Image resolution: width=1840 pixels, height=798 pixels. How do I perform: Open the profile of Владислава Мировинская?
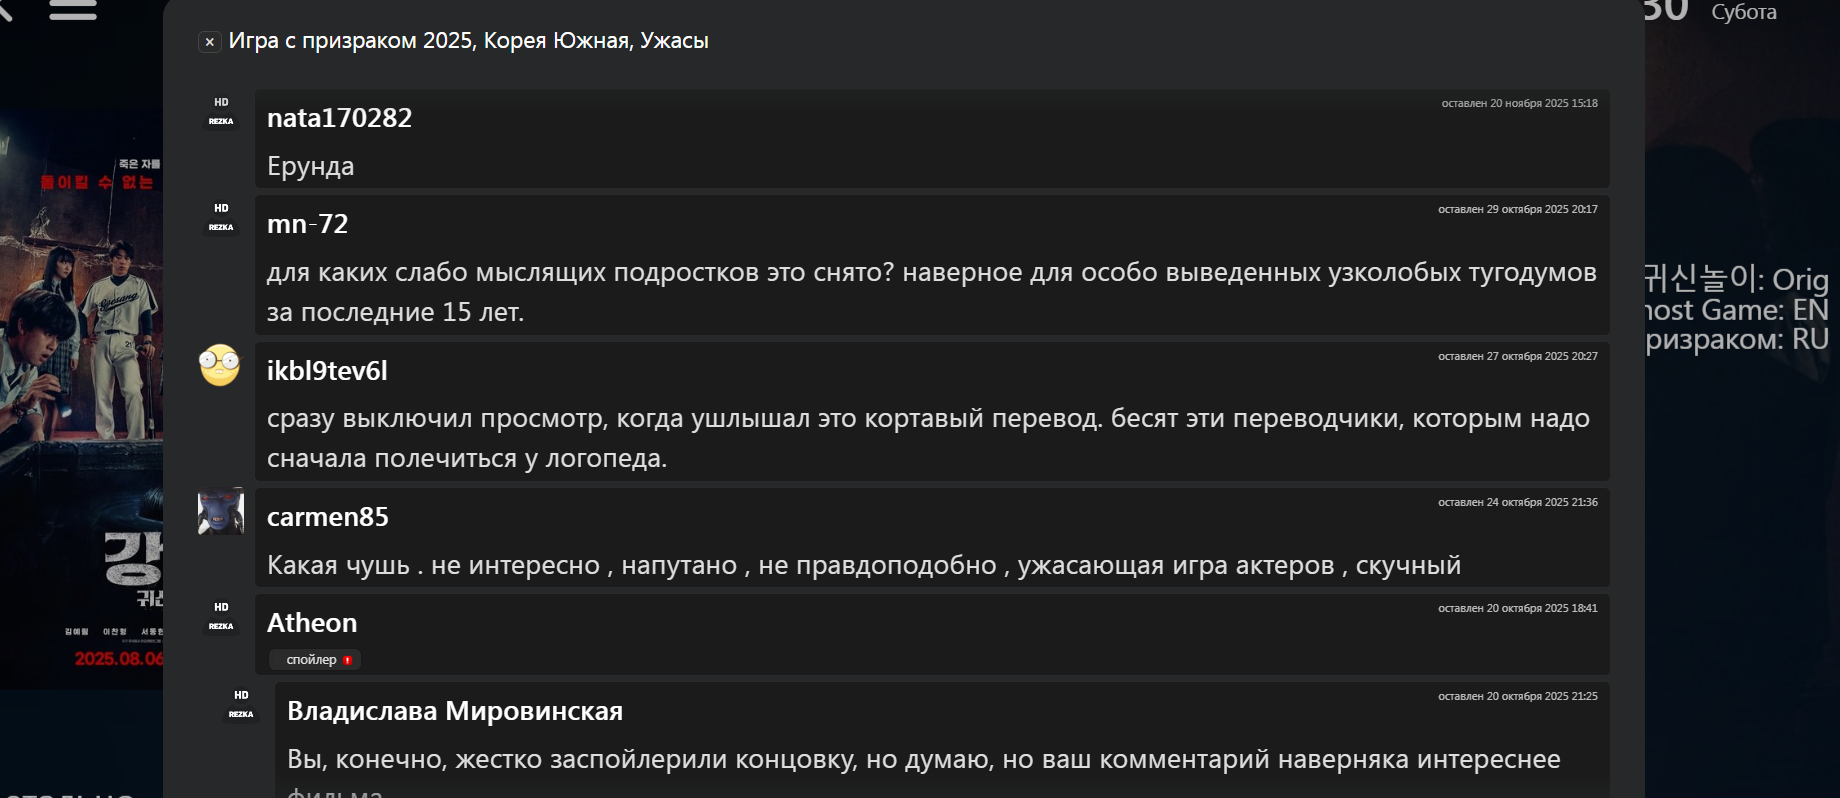(455, 711)
